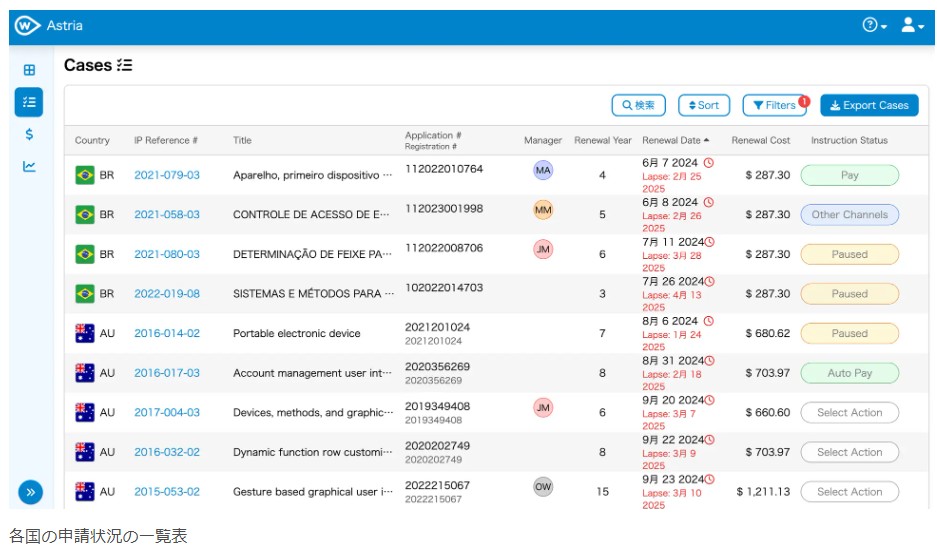The image size is (937, 552).
Task: Click the OW manager avatar
Action: click(543, 488)
